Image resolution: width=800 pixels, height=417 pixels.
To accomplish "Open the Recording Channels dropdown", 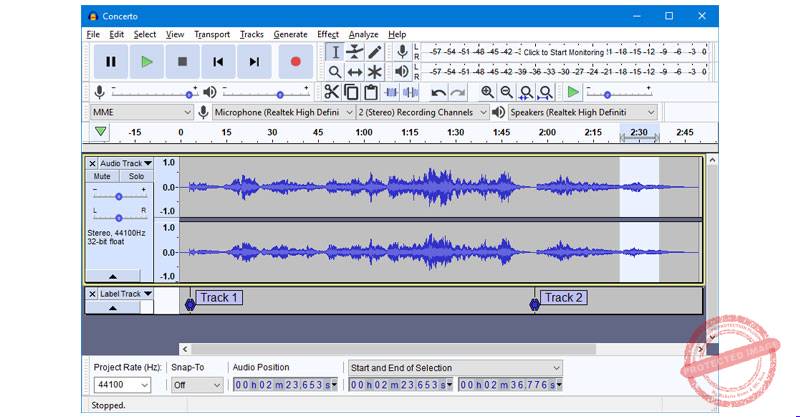I will 422,112.
